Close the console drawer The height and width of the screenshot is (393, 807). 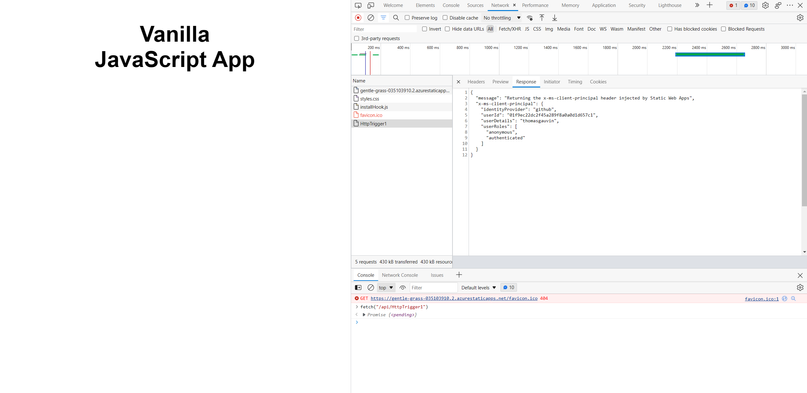pos(800,275)
